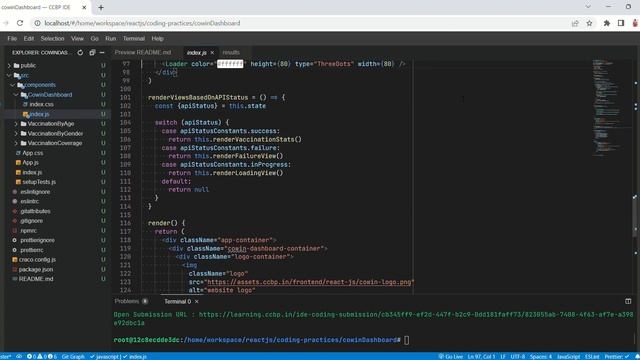The width and height of the screenshot is (640, 360).
Task: Click the browser side panel icon
Action: coord(621,23)
